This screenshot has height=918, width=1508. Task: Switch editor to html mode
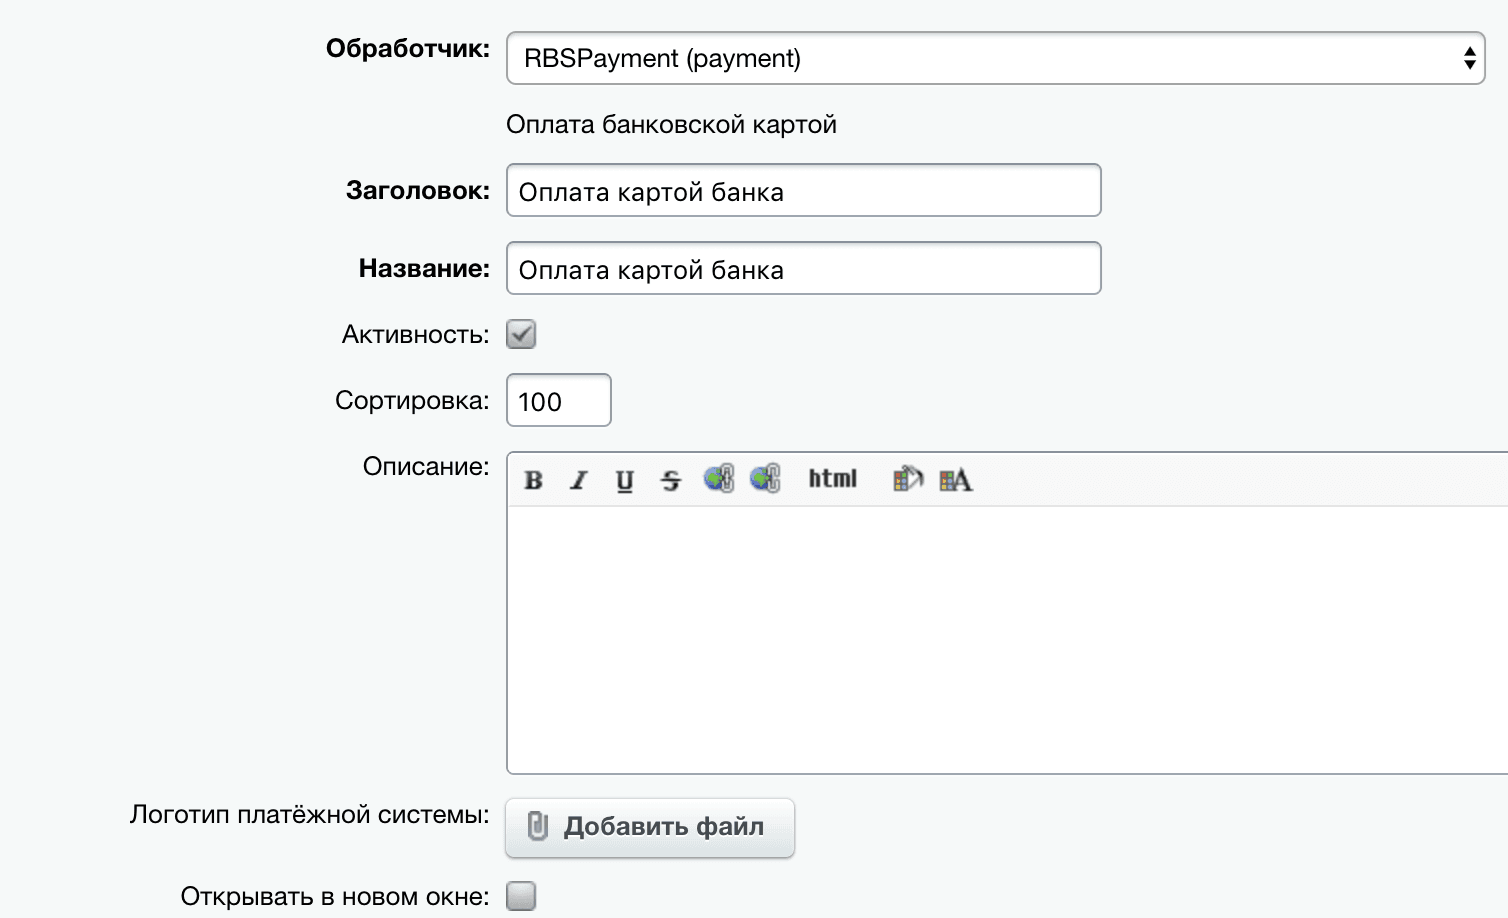[833, 479]
